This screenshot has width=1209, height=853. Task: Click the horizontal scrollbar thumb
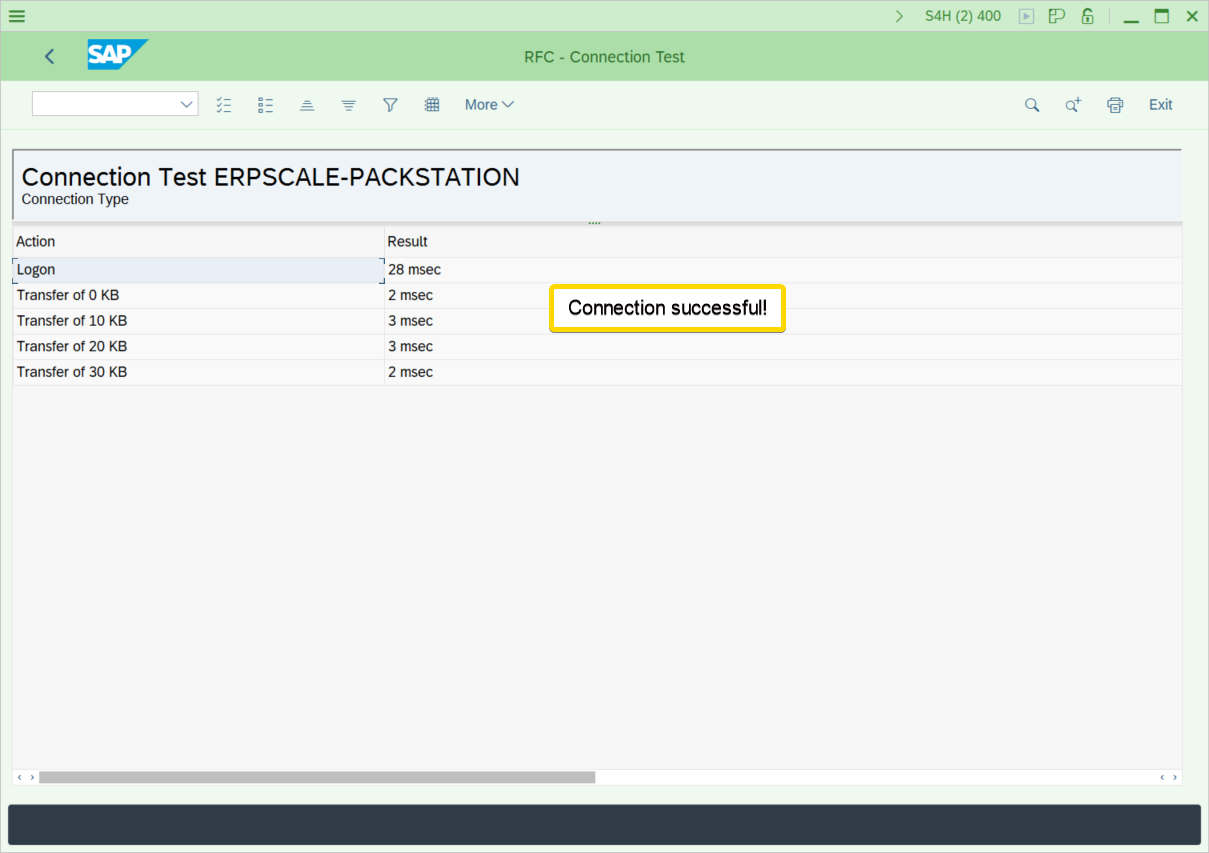point(316,777)
